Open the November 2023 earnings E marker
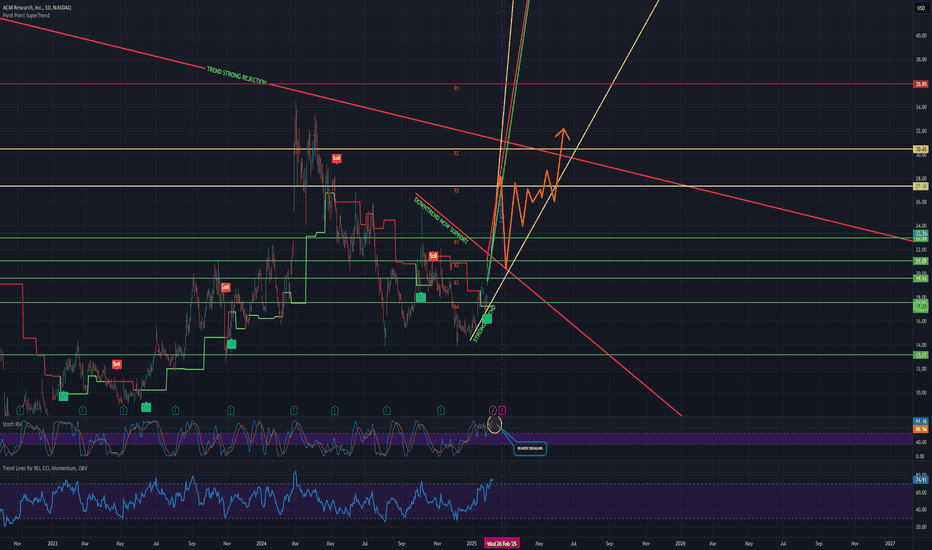 (x=231, y=410)
